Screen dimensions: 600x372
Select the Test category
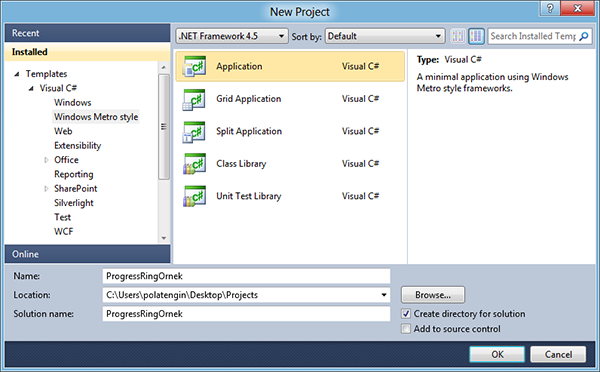pos(62,217)
